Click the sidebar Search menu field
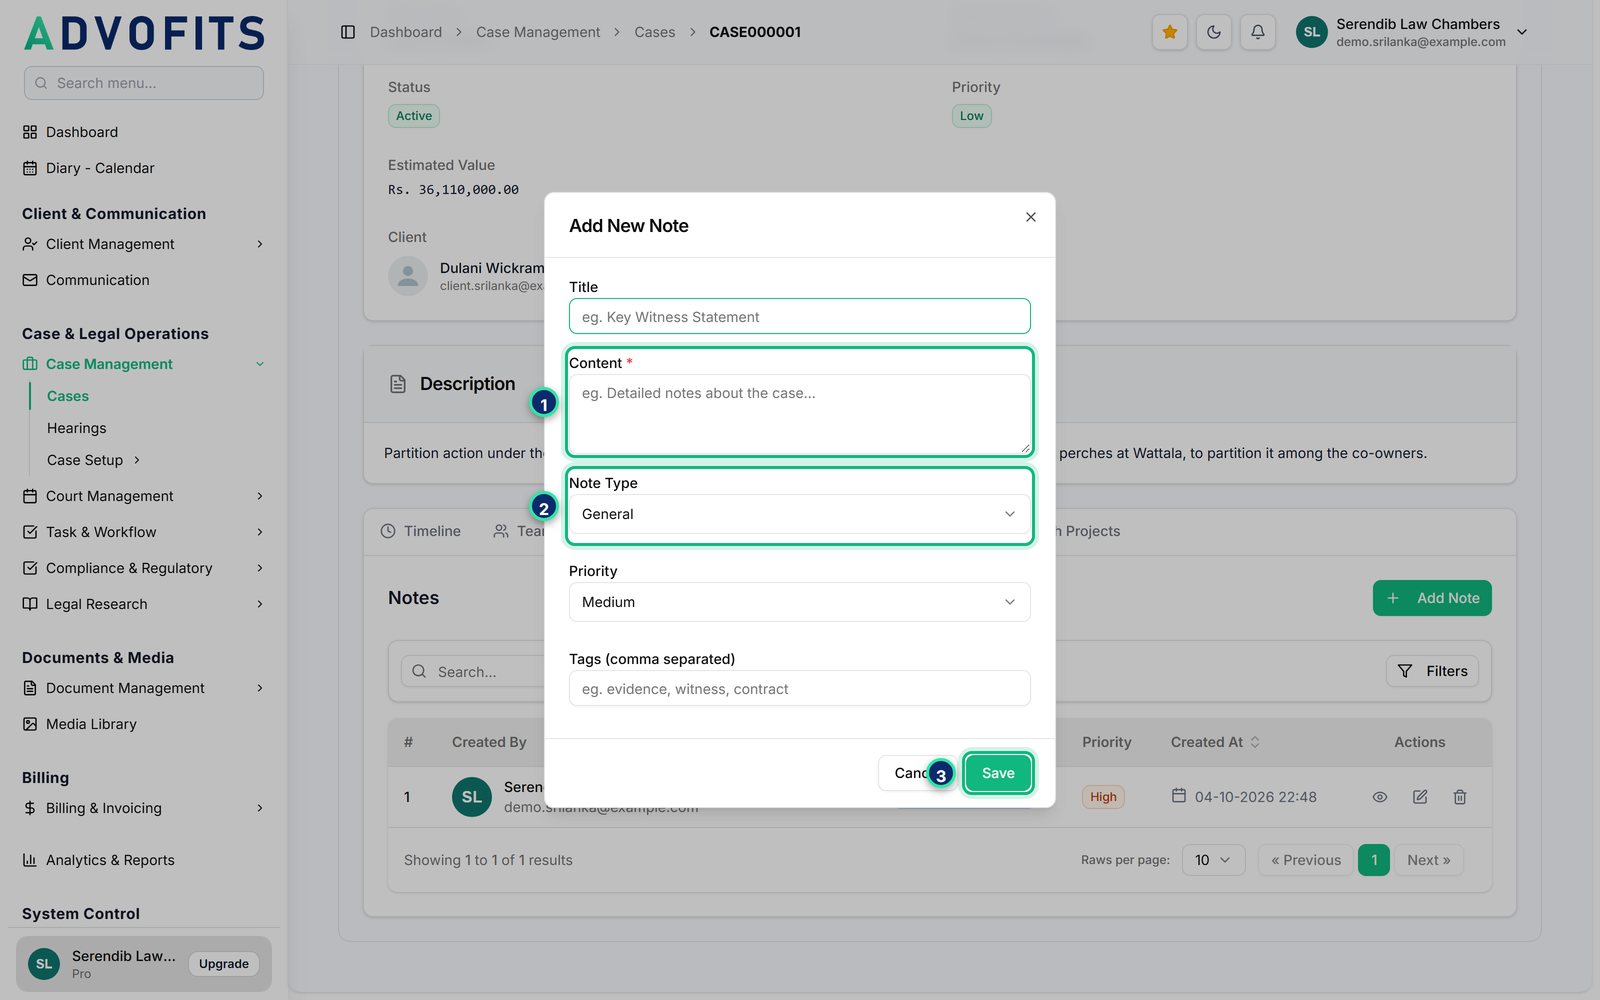 [144, 83]
